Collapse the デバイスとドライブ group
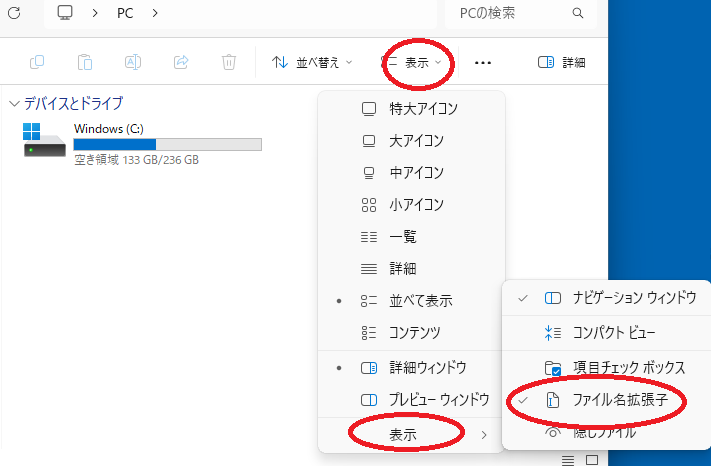Viewport: 711px width, 466px height. [14, 103]
